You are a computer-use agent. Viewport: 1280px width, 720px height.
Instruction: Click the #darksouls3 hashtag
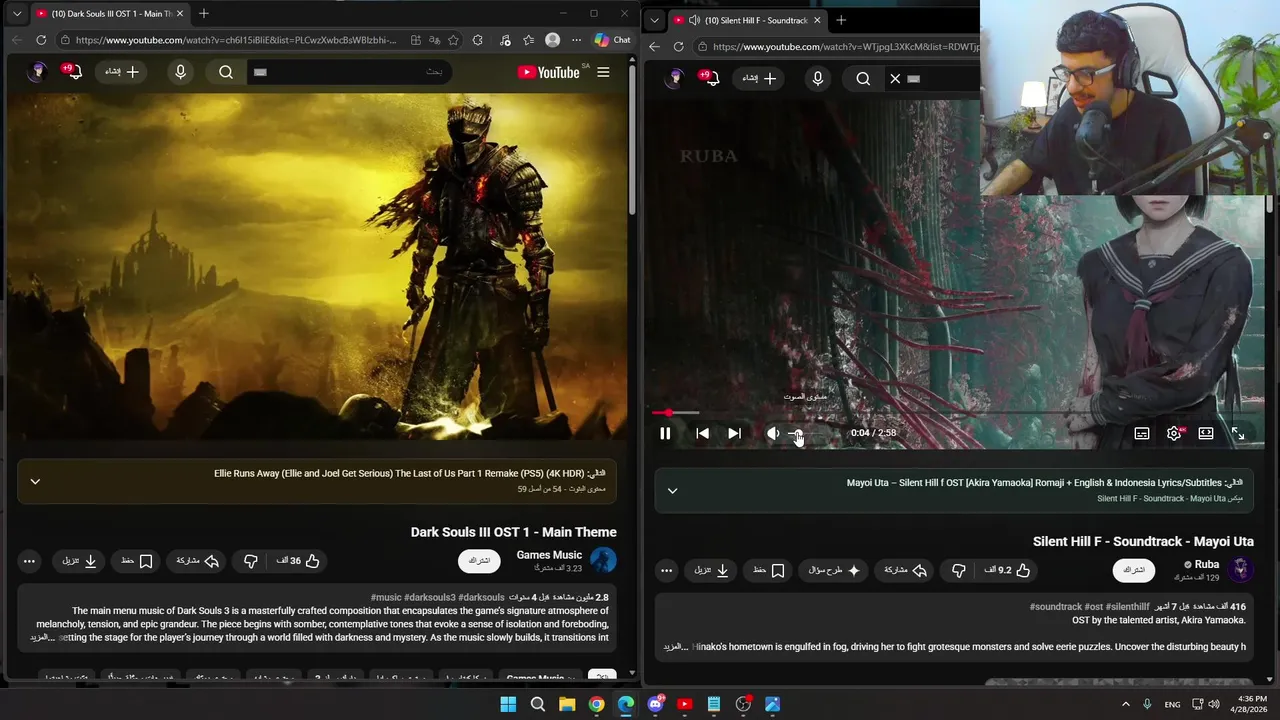(429, 597)
